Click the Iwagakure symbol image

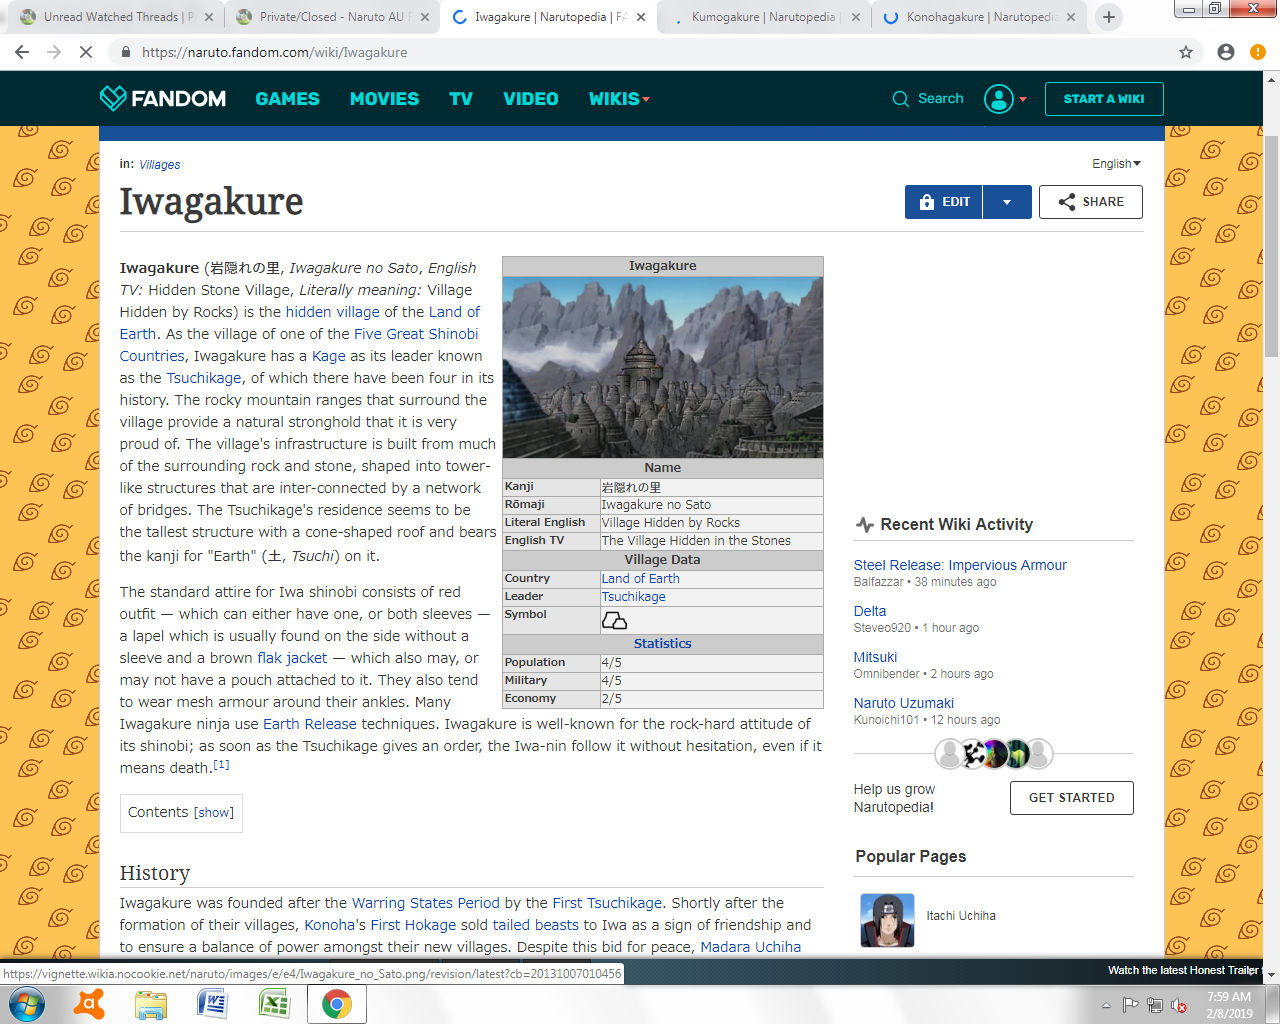[x=614, y=621]
